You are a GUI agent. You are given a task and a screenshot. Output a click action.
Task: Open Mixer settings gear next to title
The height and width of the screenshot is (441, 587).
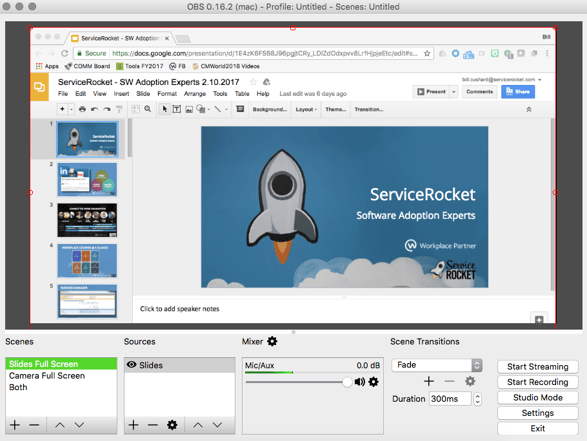pyautogui.click(x=272, y=341)
